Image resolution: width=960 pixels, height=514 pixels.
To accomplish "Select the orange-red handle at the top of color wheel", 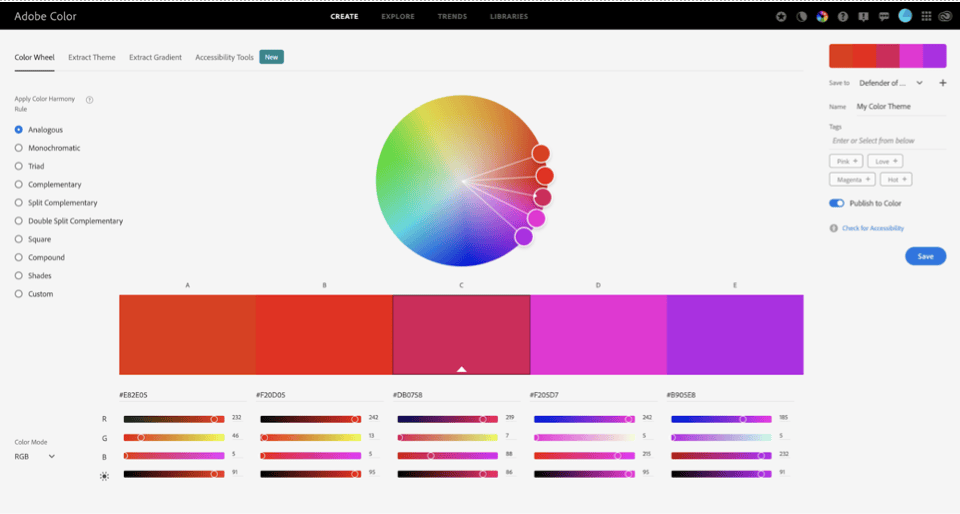I will [541, 154].
